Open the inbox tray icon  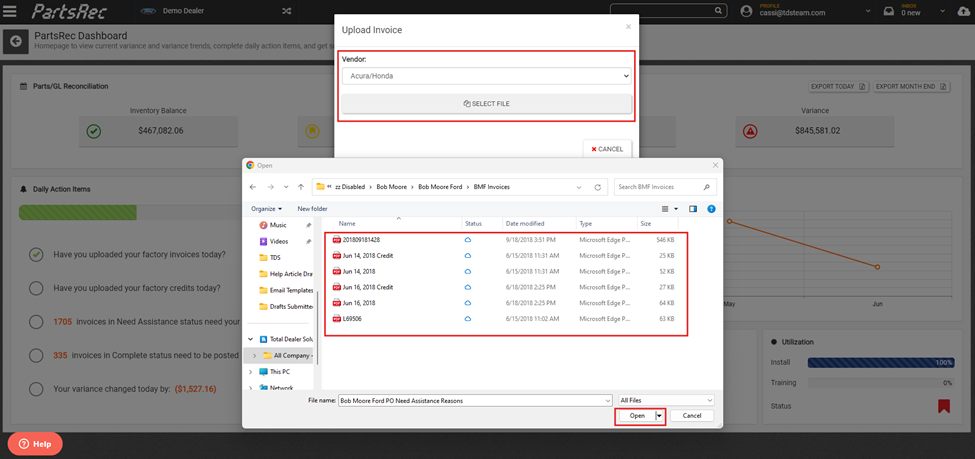tap(889, 11)
